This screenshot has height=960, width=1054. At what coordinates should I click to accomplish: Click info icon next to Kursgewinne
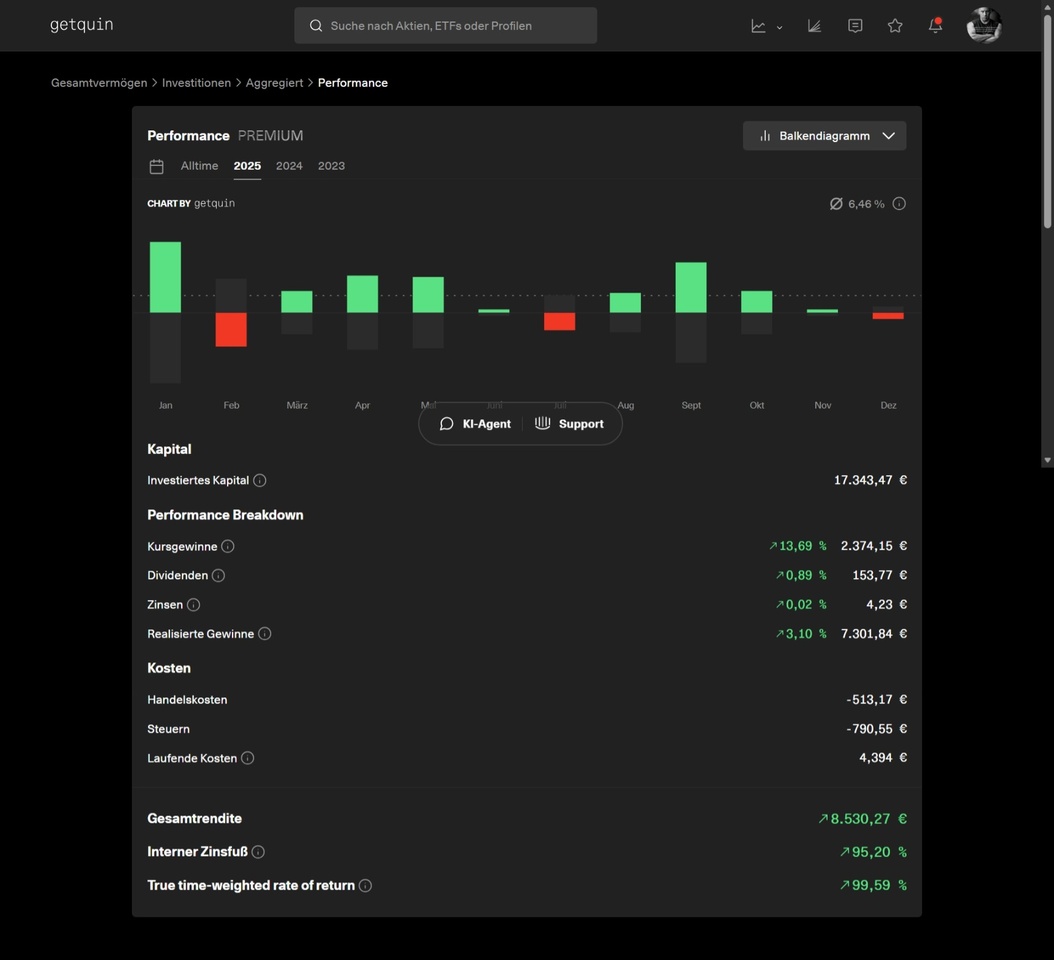228,546
